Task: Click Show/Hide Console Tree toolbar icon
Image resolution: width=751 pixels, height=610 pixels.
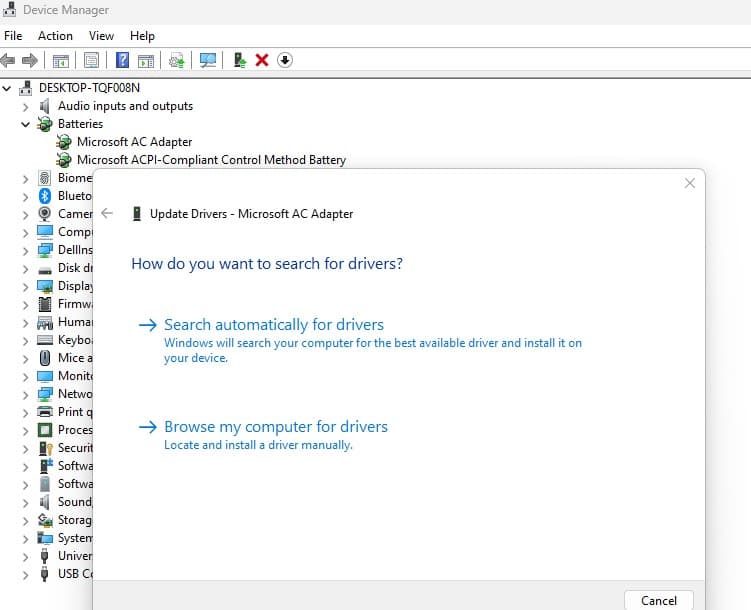Action: coord(61,60)
